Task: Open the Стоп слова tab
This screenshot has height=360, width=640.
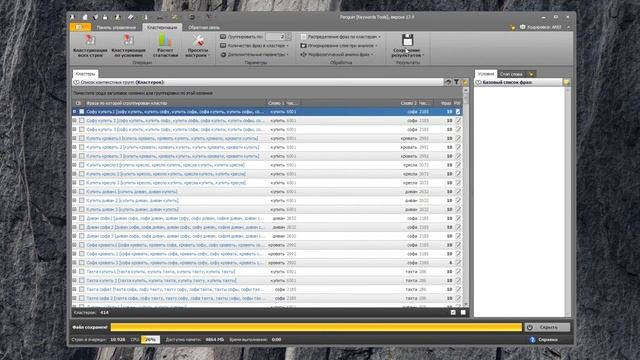Action: point(511,74)
